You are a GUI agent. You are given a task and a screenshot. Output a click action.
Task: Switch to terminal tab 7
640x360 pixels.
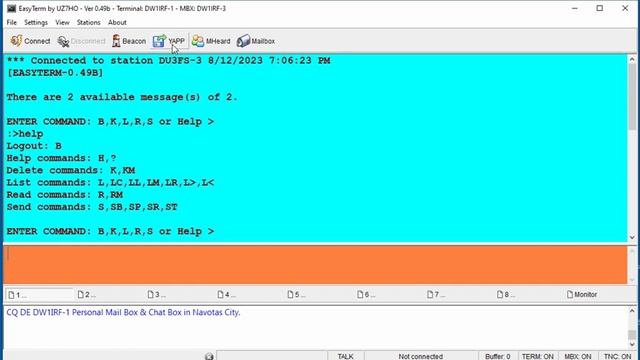click(x=436, y=295)
